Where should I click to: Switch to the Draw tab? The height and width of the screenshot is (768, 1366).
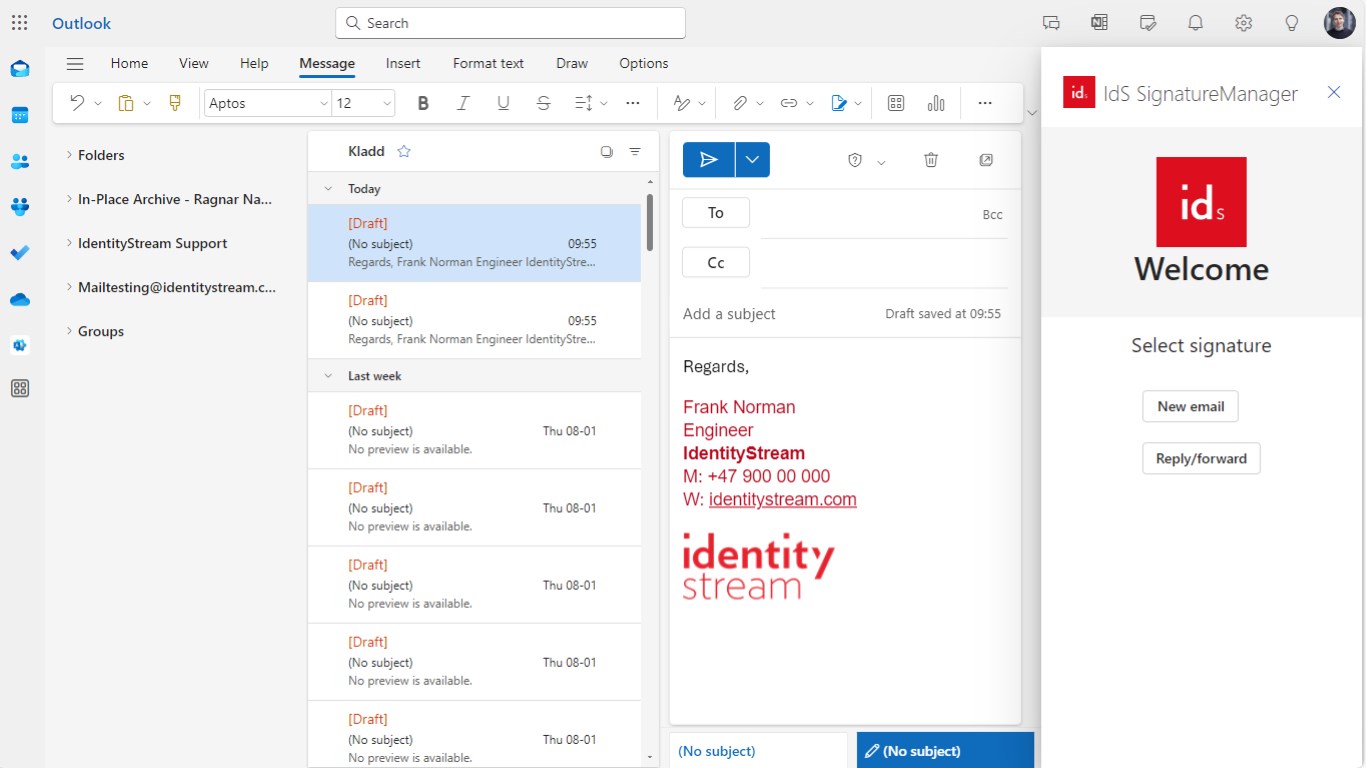572,63
